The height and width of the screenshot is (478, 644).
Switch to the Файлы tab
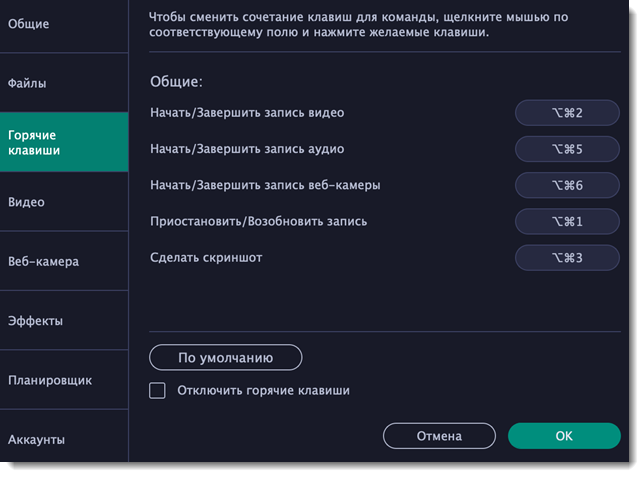[64, 83]
